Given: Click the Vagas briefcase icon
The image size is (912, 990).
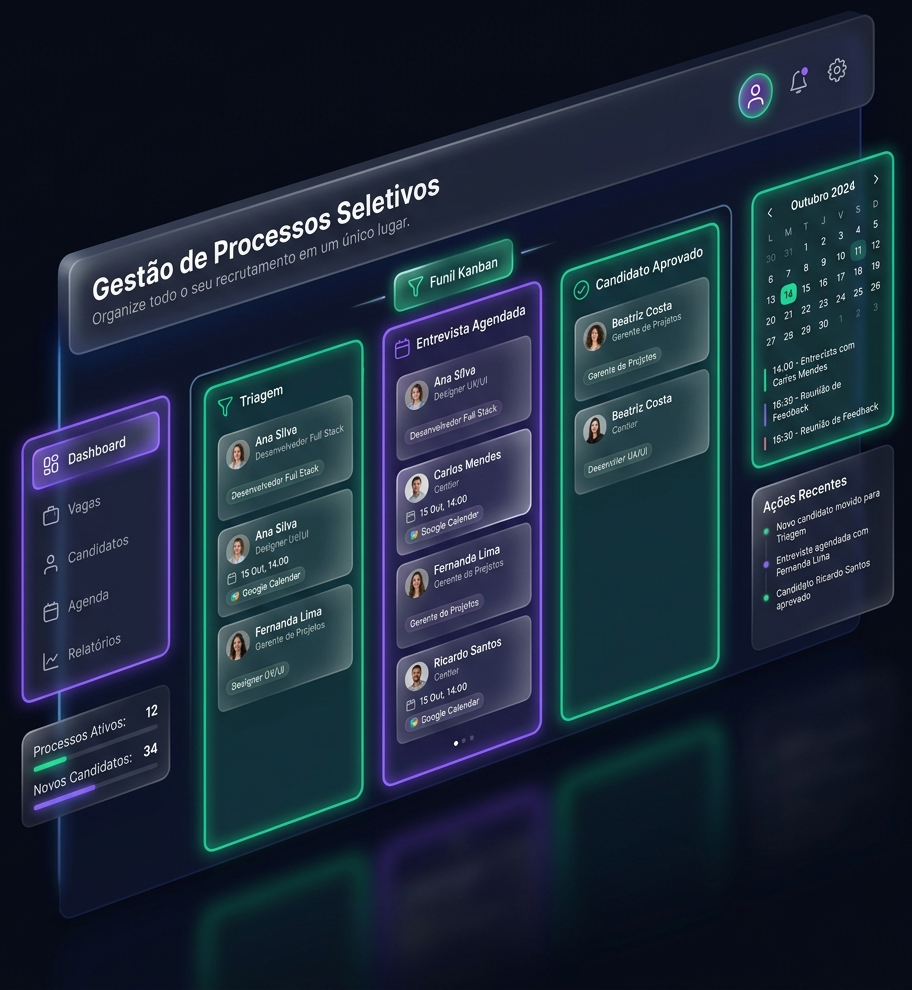Looking at the screenshot, I should click(51, 515).
